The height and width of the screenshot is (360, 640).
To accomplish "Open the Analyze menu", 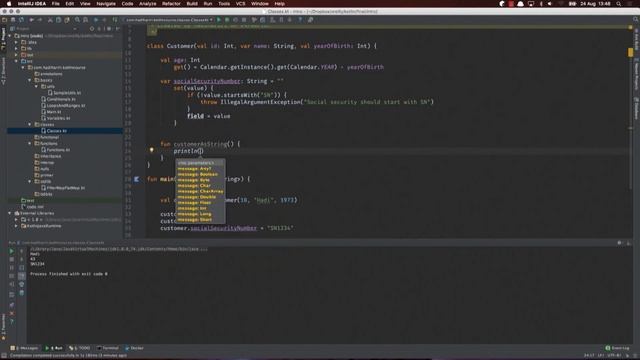I will click(x=147, y=4).
